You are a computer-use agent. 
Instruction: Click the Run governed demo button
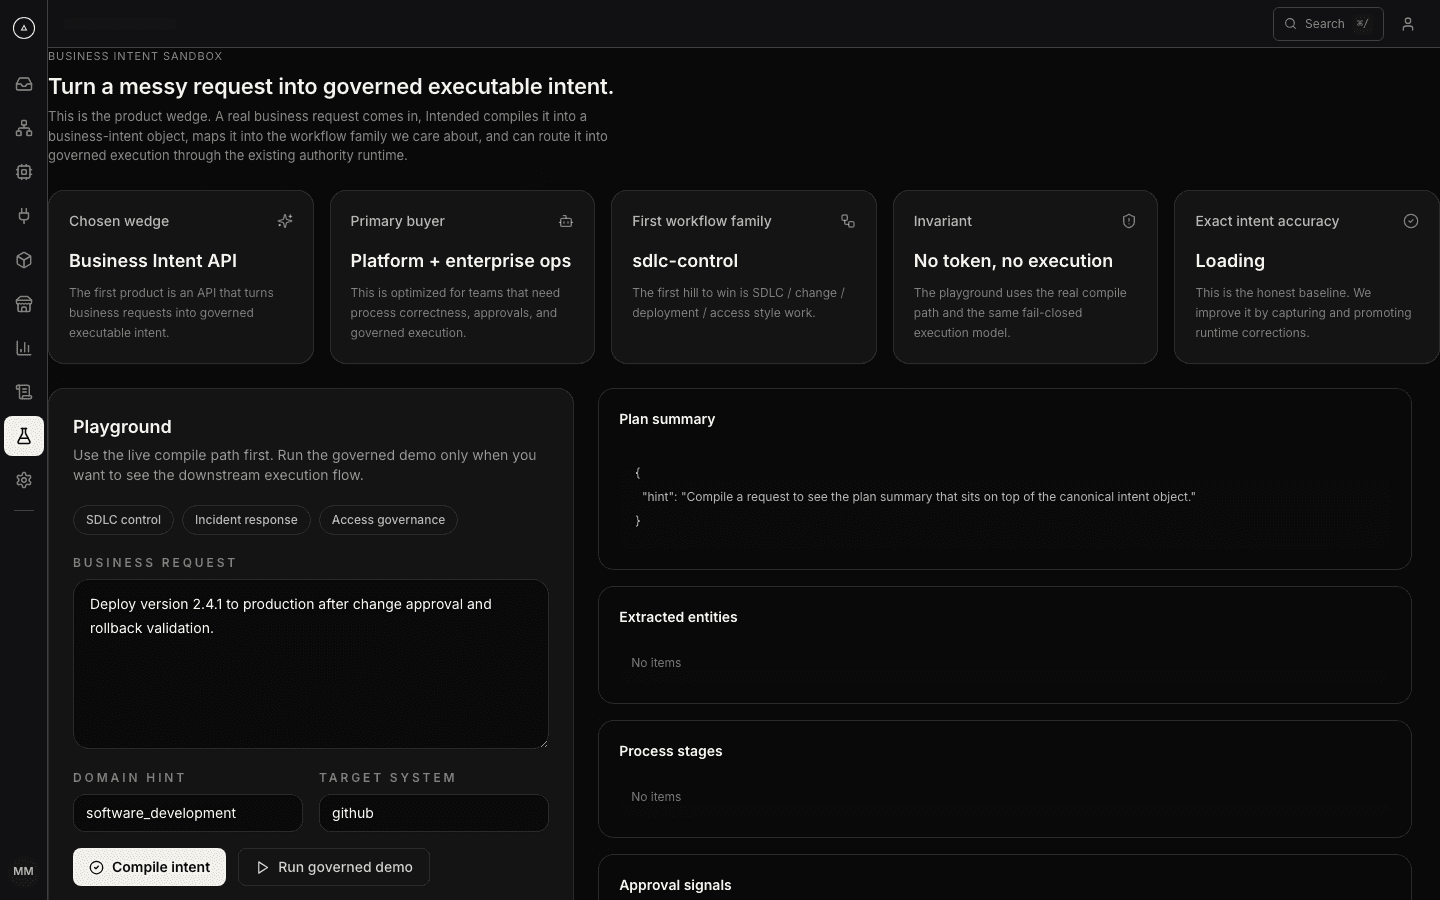coord(334,867)
